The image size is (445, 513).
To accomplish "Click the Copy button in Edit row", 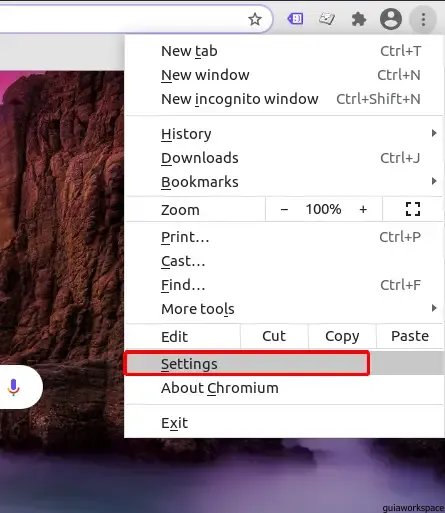I will (342, 336).
